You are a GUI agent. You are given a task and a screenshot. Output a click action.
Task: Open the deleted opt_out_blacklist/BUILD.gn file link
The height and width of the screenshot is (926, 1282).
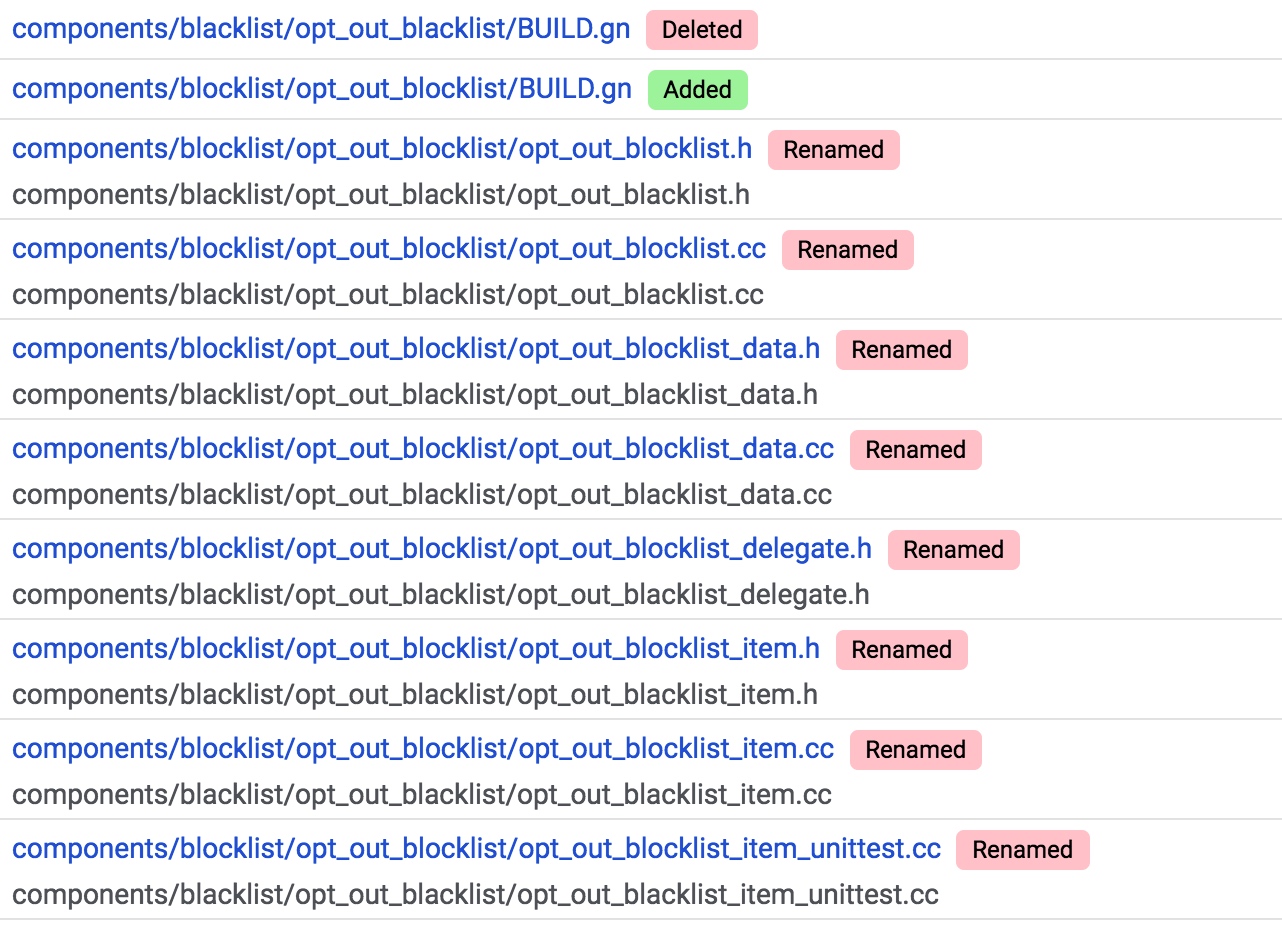point(321,29)
